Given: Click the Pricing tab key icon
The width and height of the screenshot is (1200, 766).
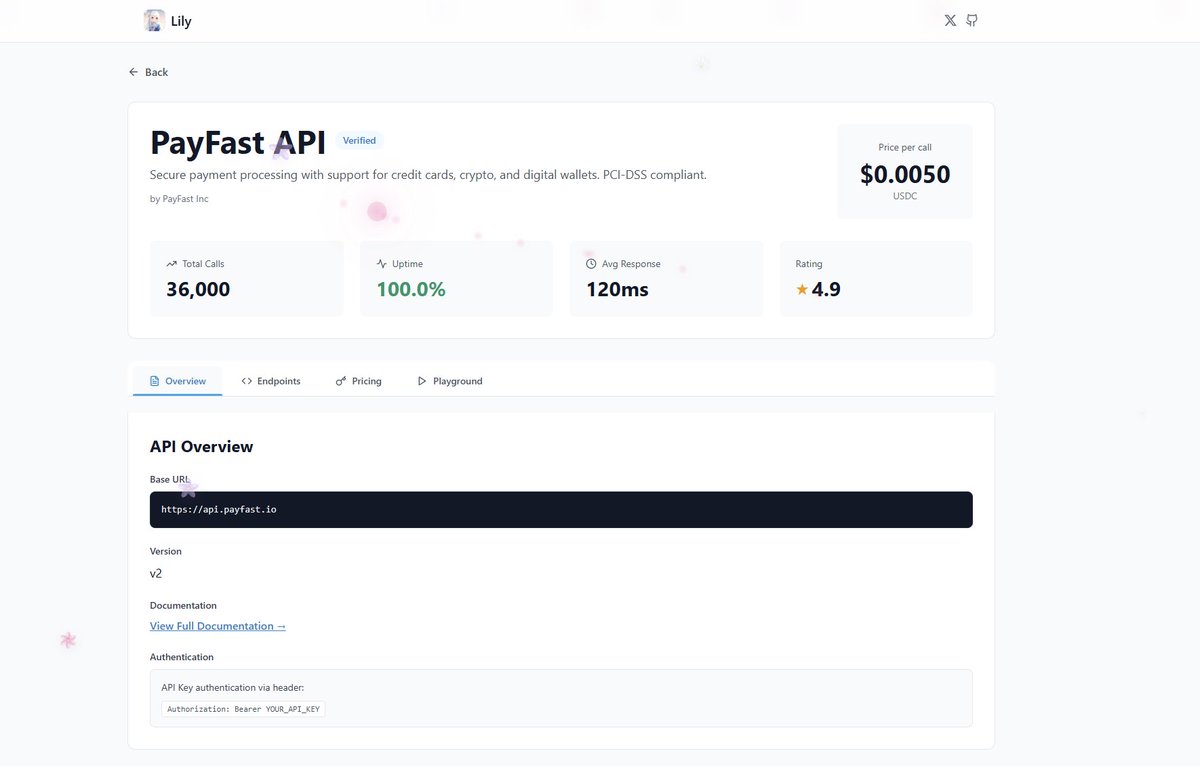Looking at the screenshot, I should 341,381.
